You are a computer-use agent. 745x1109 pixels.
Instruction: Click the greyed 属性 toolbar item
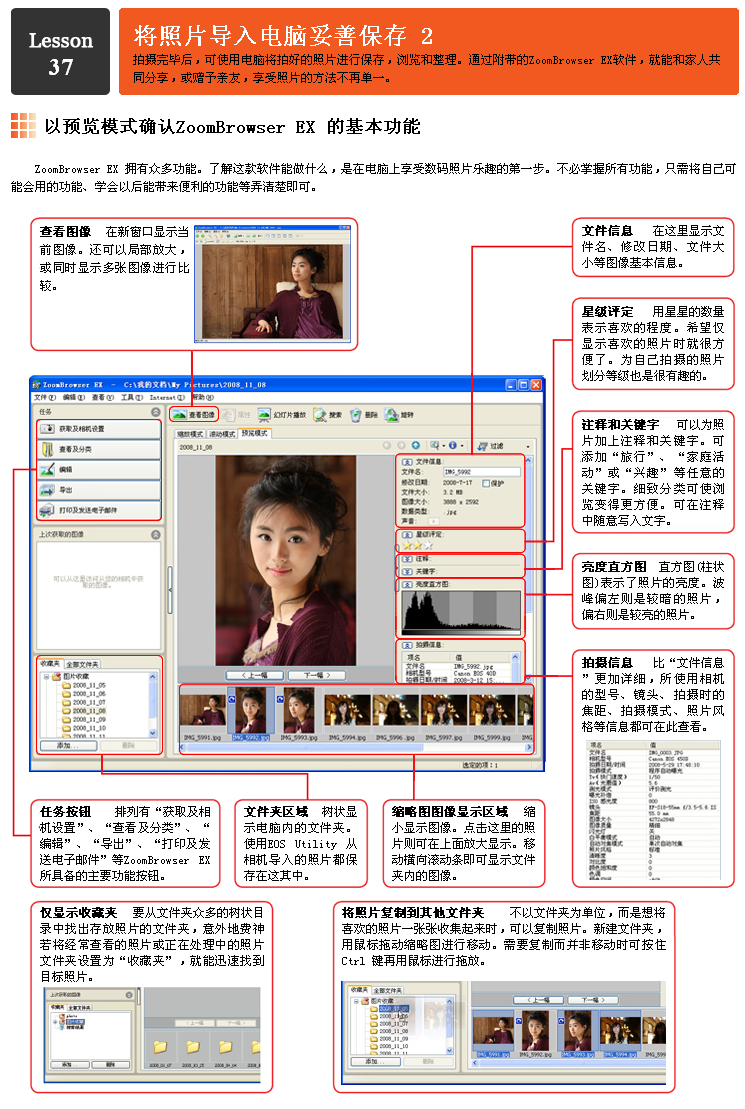[x=238, y=415]
